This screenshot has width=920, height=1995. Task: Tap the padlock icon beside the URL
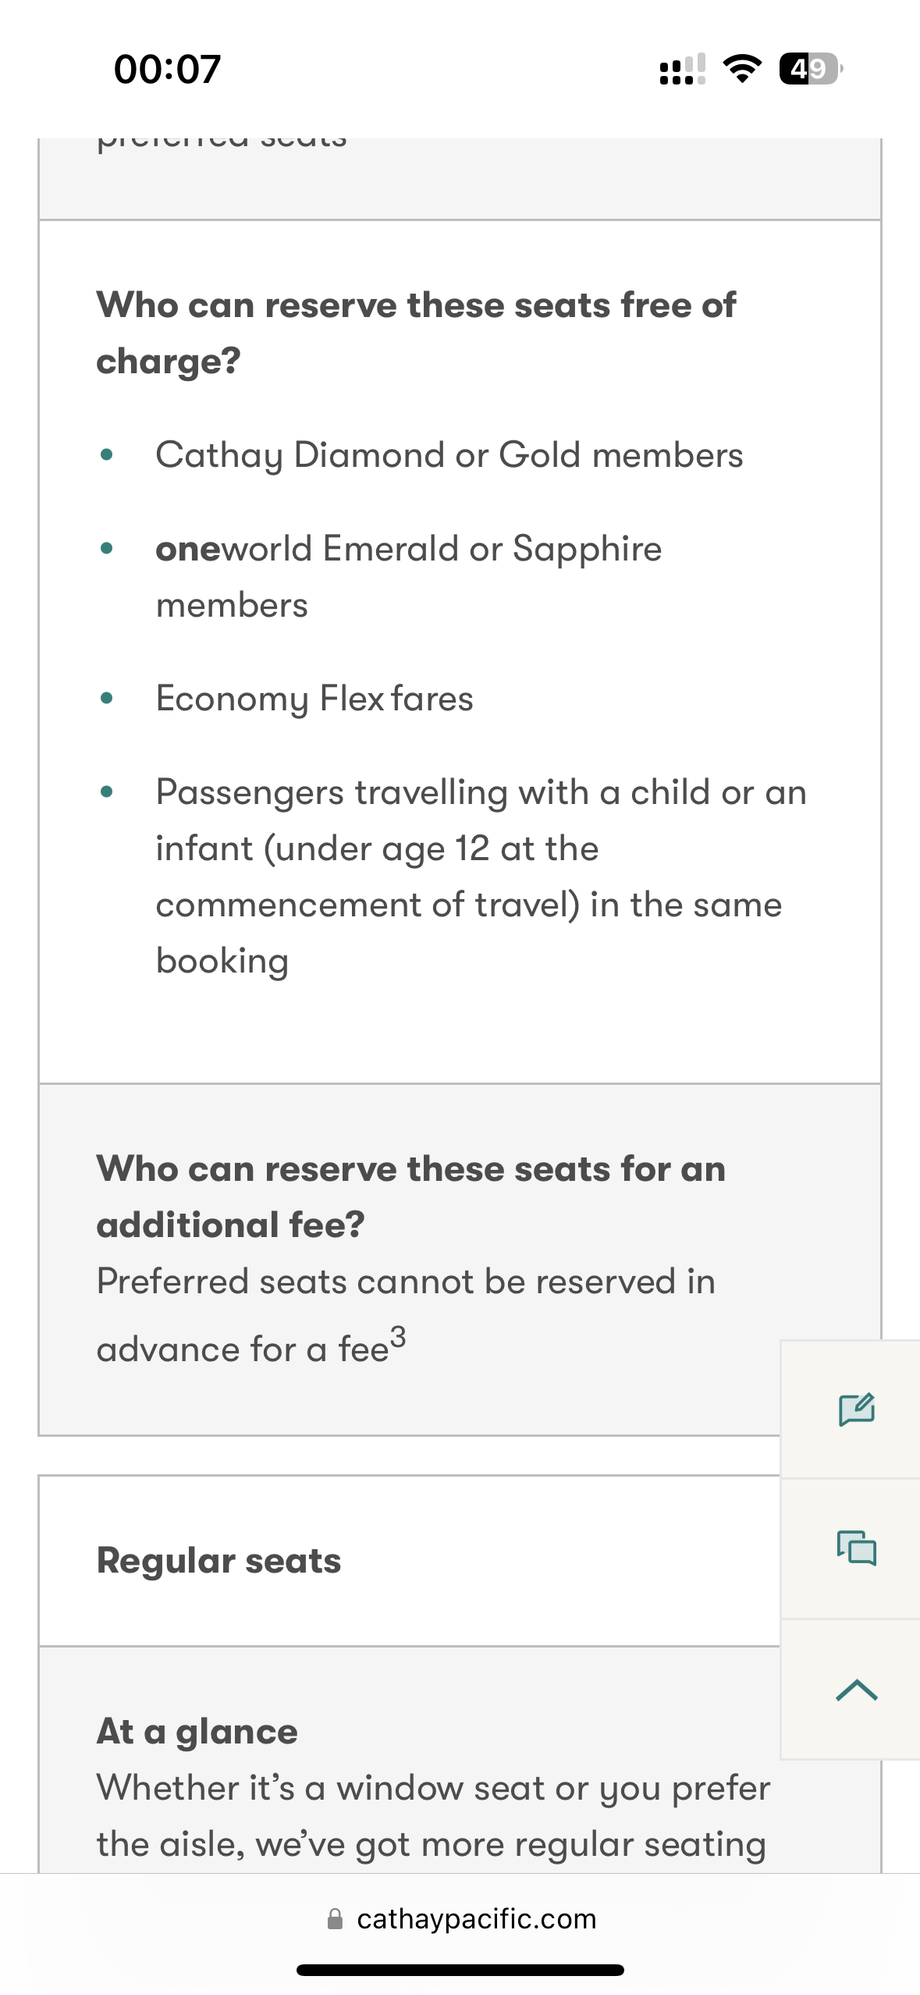(x=335, y=1919)
